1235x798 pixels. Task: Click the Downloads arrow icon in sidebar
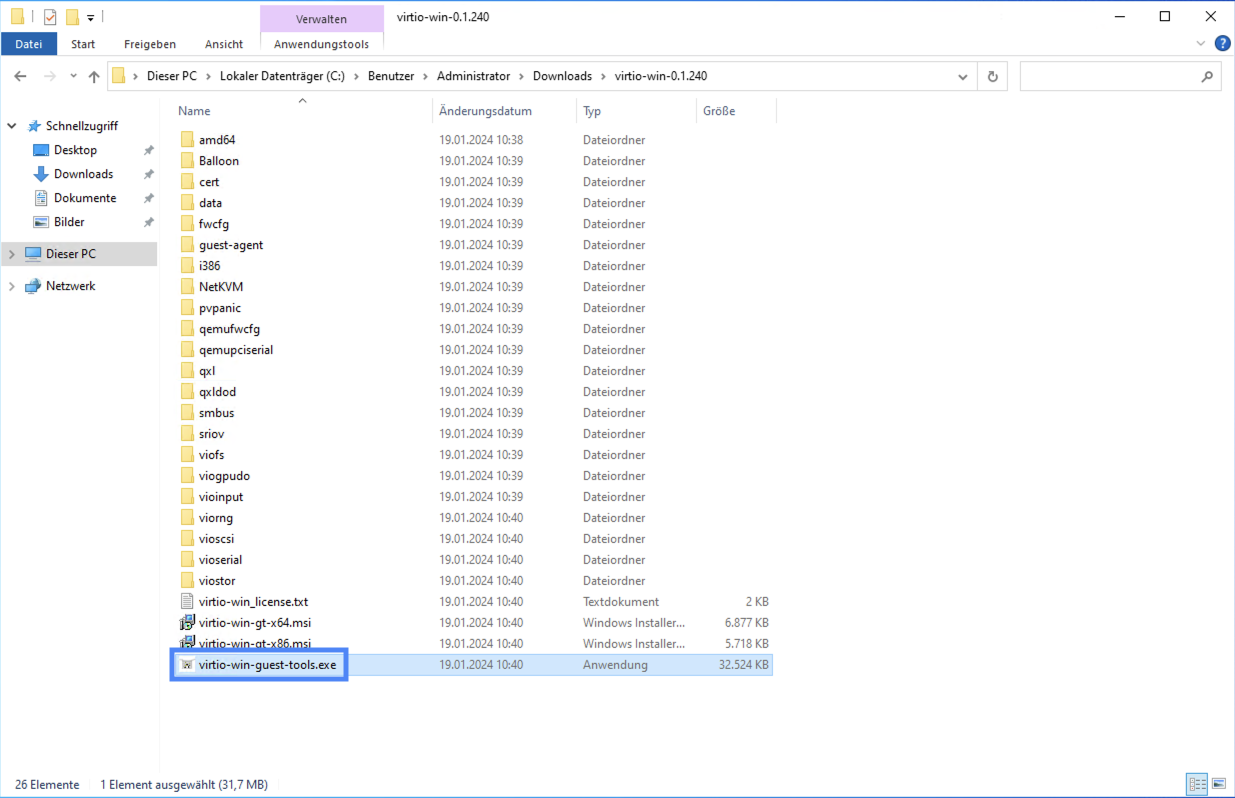(41, 174)
